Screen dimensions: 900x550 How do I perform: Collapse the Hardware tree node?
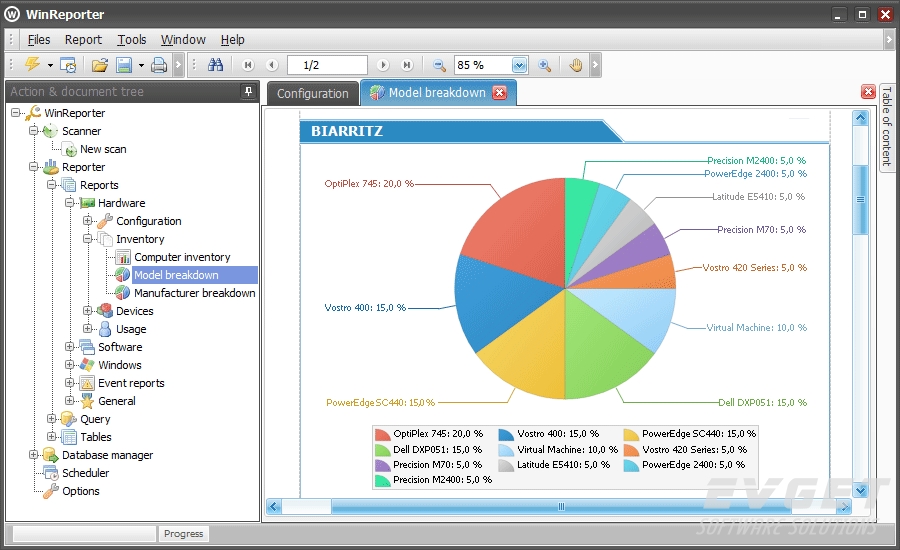point(69,202)
